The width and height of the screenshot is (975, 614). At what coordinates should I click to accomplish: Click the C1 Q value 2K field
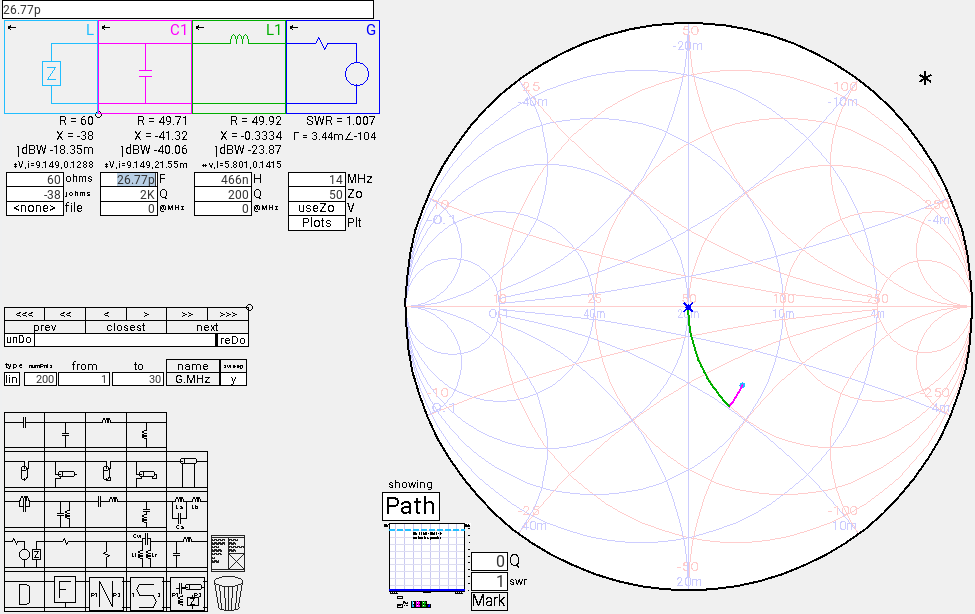click(x=129, y=194)
